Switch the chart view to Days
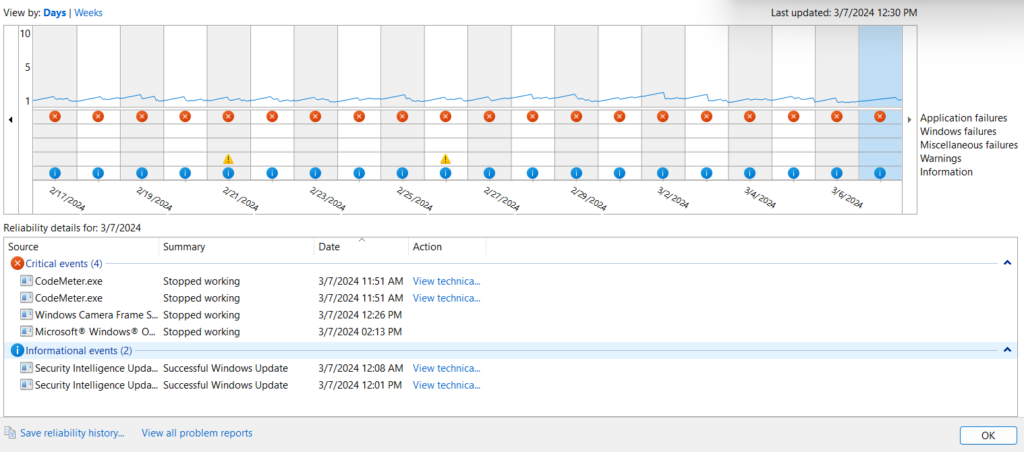Image resolution: width=1024 pixels, height=452 pixels. pyautogui.click(x=55, y=13)
